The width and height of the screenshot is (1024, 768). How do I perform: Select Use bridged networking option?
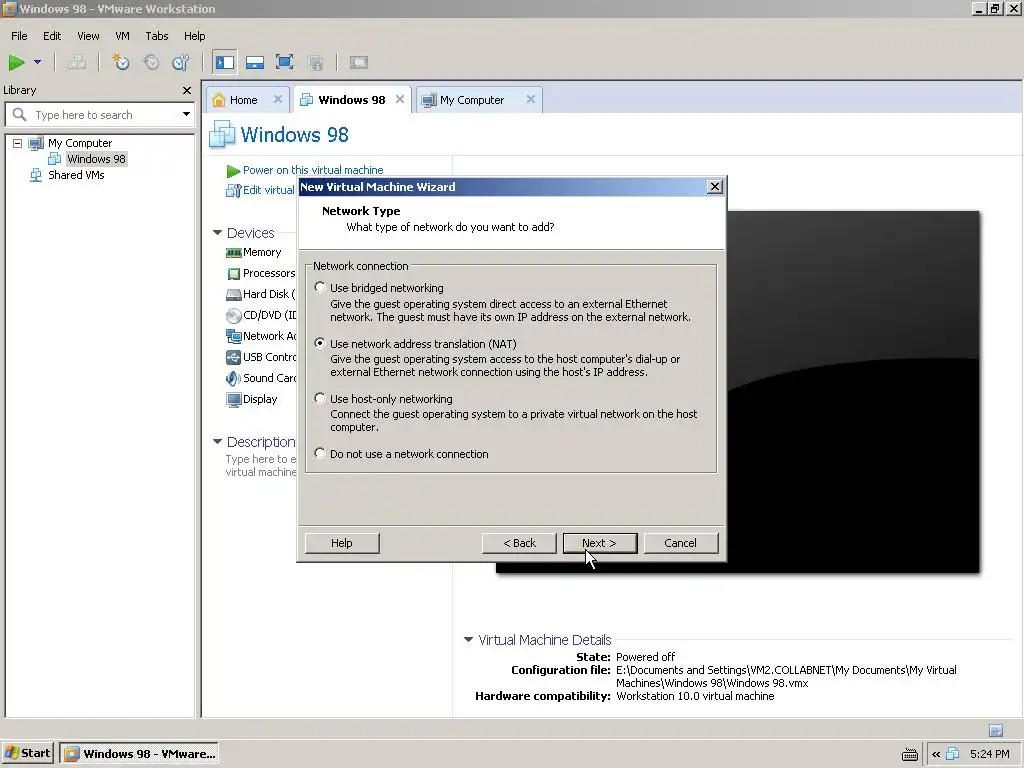click(319, 287)
